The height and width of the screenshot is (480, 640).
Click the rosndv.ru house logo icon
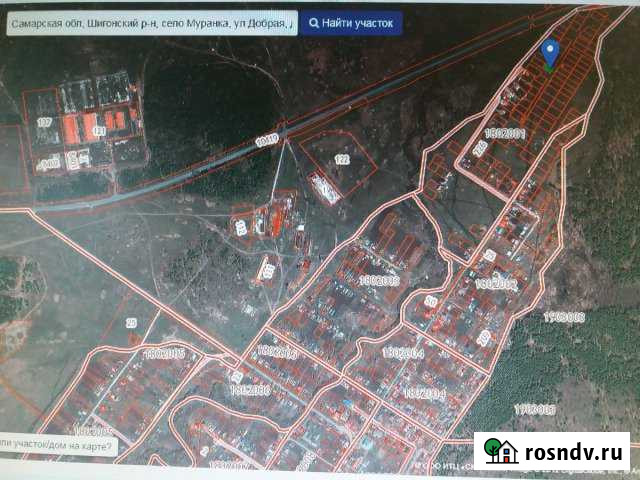pyautogui.click(x=498, y=451)
